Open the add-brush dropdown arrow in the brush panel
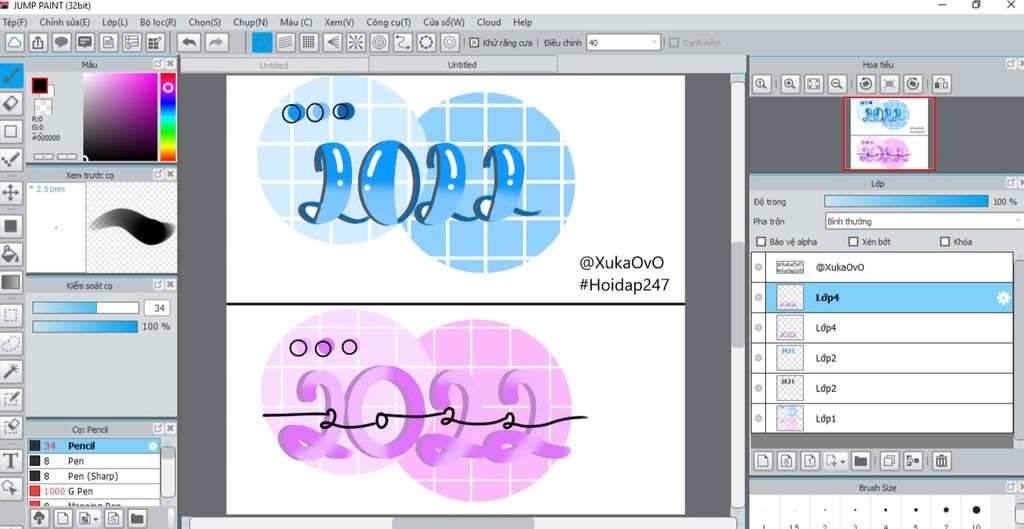1024x529 pixels. [x=96, y=519]
